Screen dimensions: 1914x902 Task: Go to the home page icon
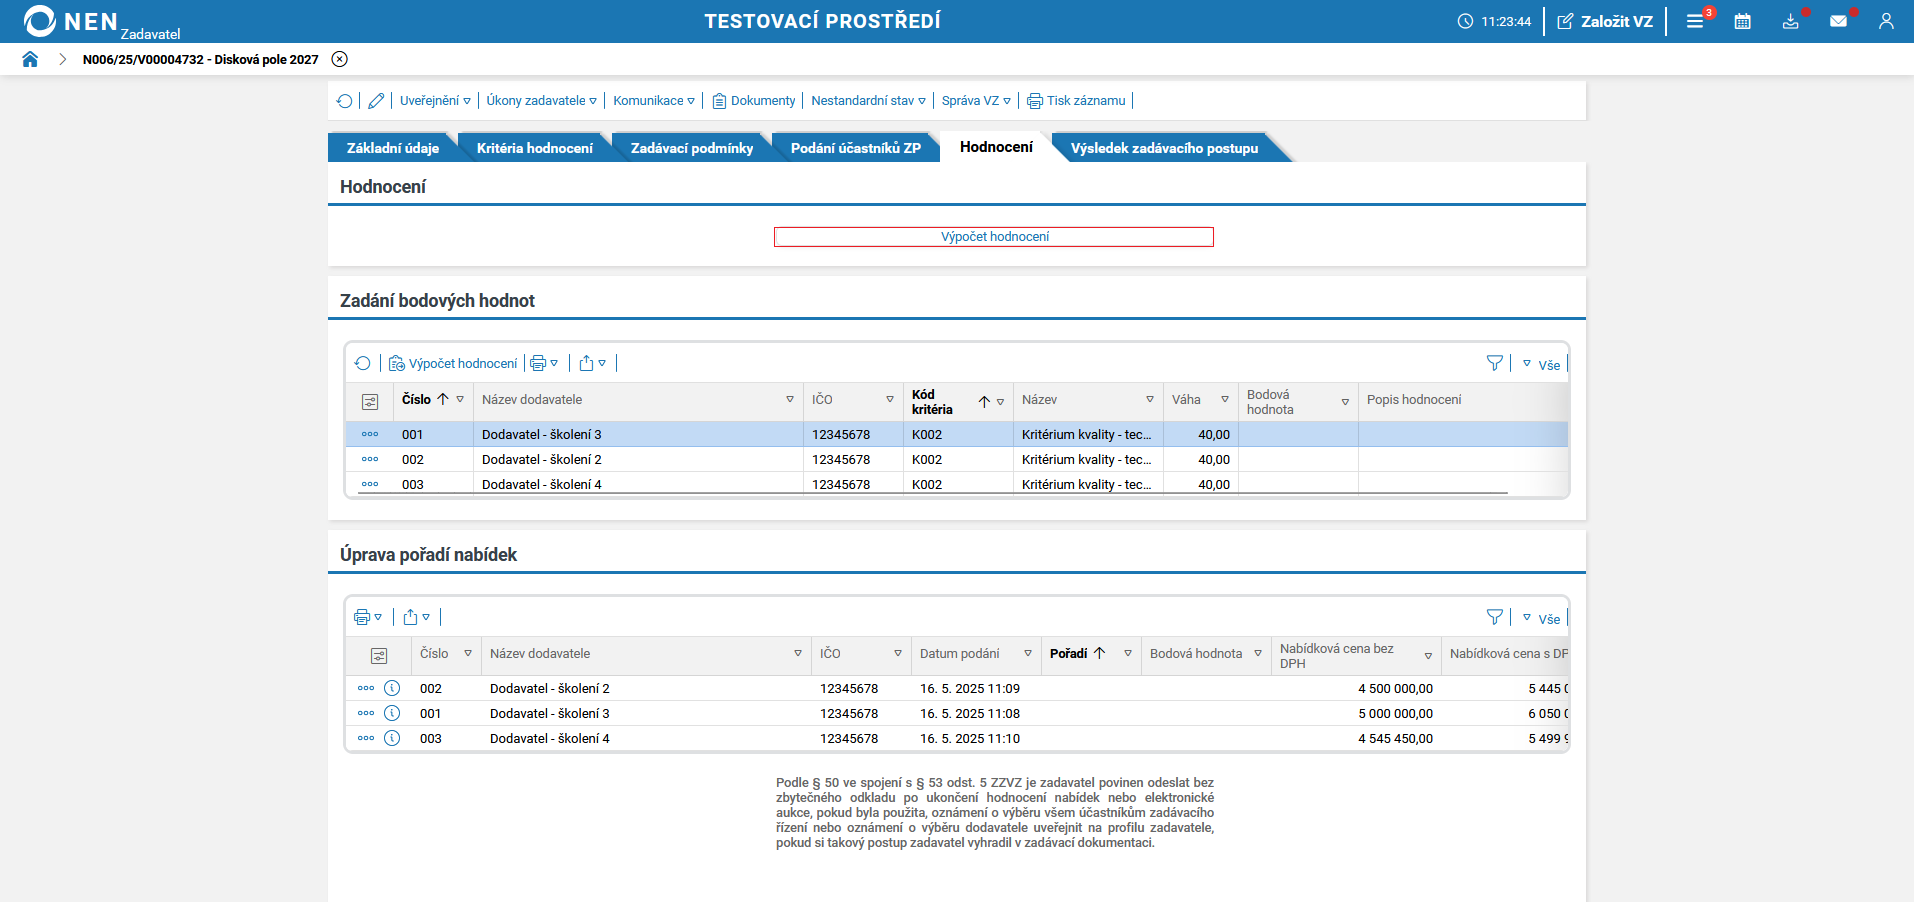30,59
